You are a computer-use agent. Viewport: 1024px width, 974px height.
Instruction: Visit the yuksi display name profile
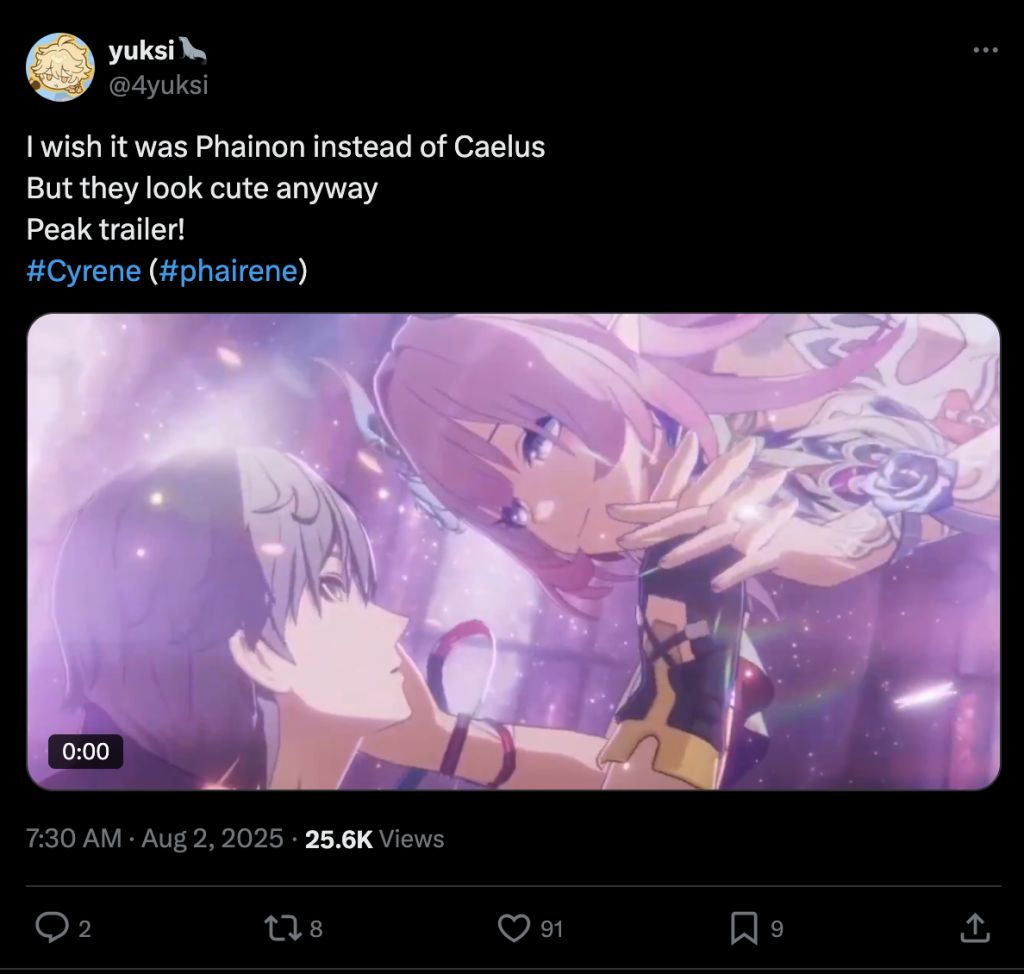[142, 50]
